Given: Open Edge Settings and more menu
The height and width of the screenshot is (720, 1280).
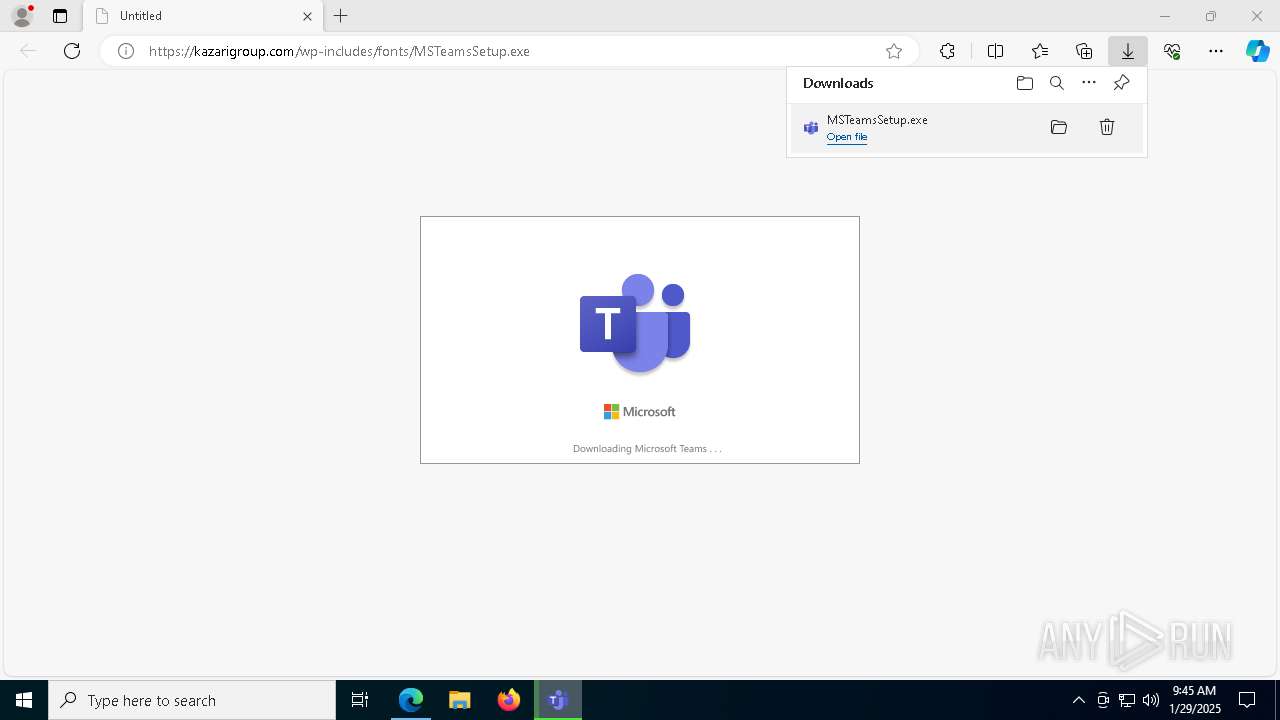Looking at the screenshot, I should pyautogui.click(x=1216, y=51).
